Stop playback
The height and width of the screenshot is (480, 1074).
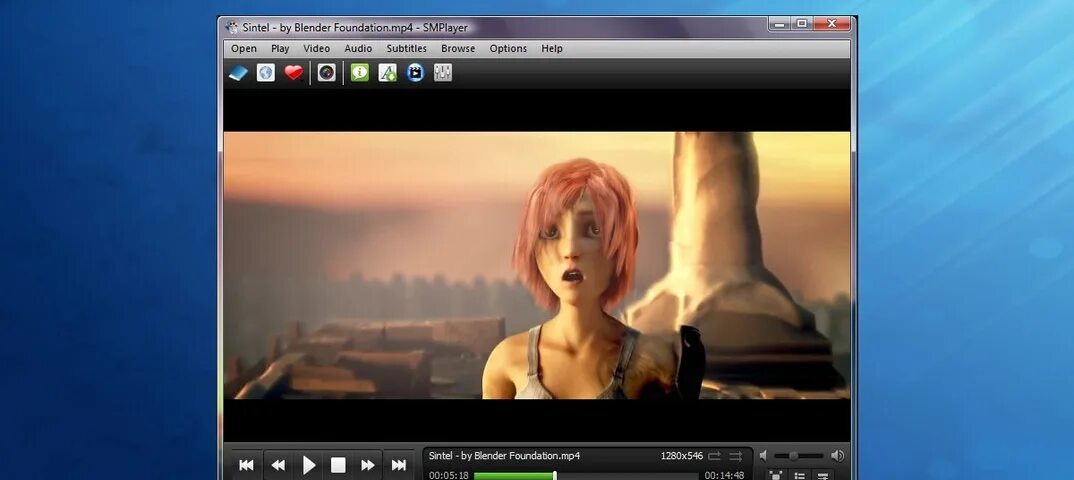(338, 466)
